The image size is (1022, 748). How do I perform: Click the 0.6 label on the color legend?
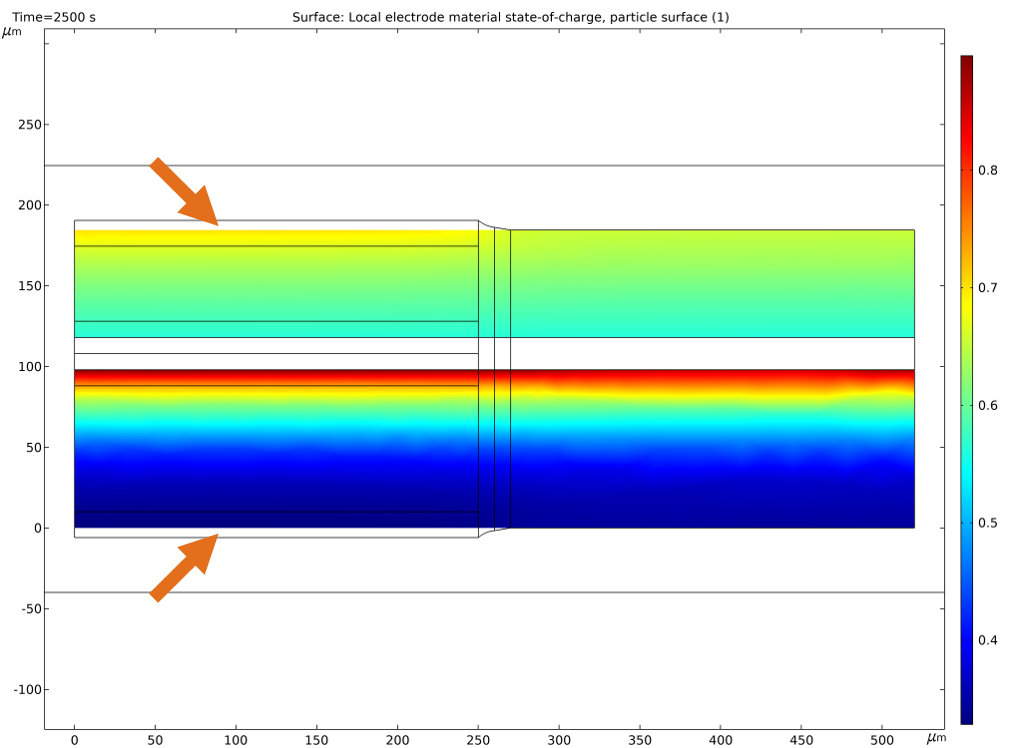pos(988,405)
